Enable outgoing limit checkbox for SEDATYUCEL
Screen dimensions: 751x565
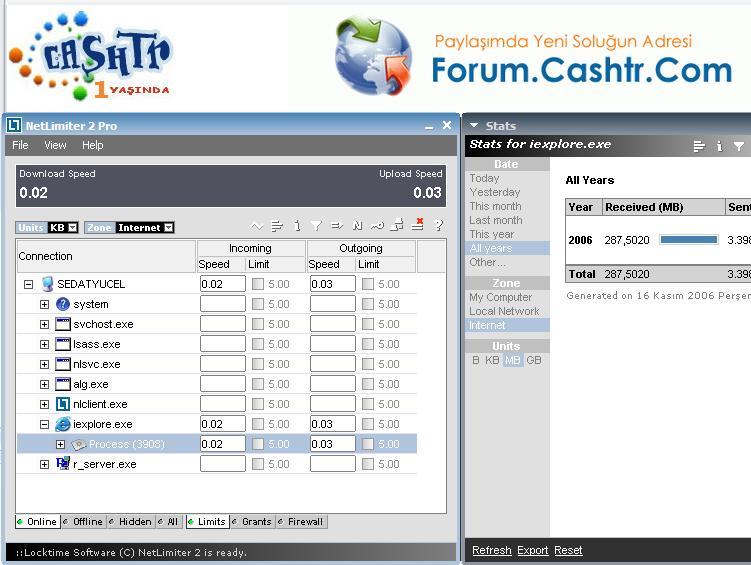pyautogui.click(x=368, y=284)
